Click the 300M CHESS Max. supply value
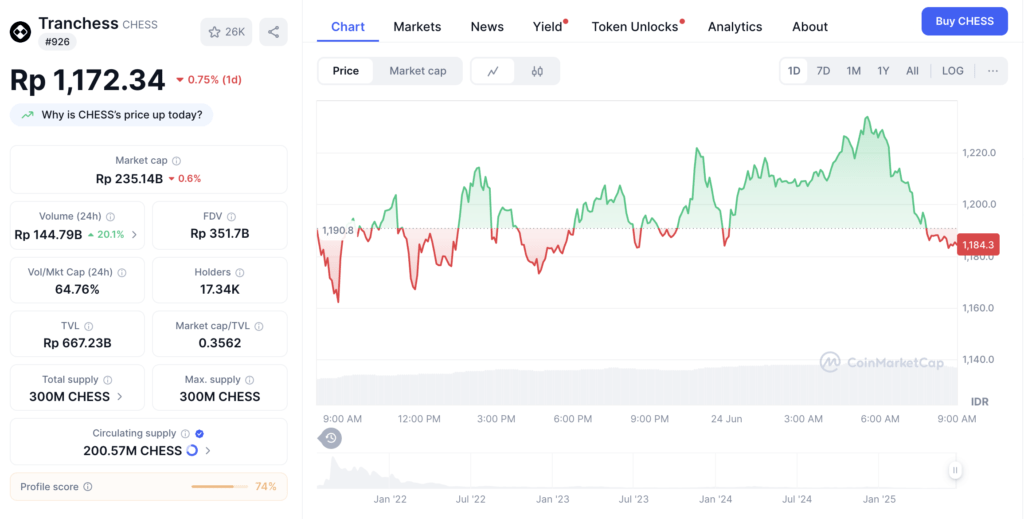This screenshot has height=519, width=1024. (220, 396)
